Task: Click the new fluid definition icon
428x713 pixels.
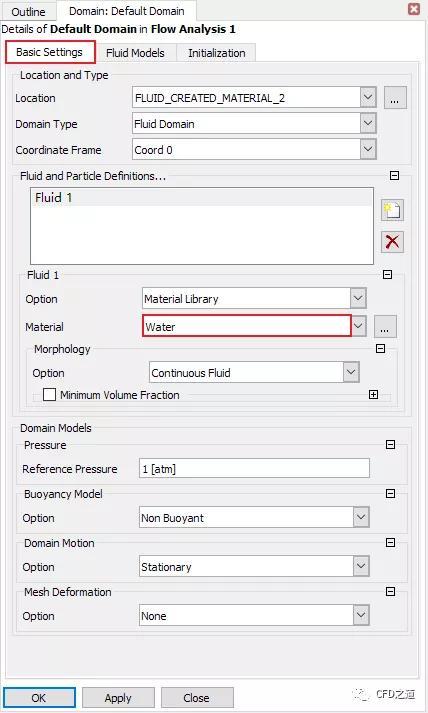Action: (392, 210)
